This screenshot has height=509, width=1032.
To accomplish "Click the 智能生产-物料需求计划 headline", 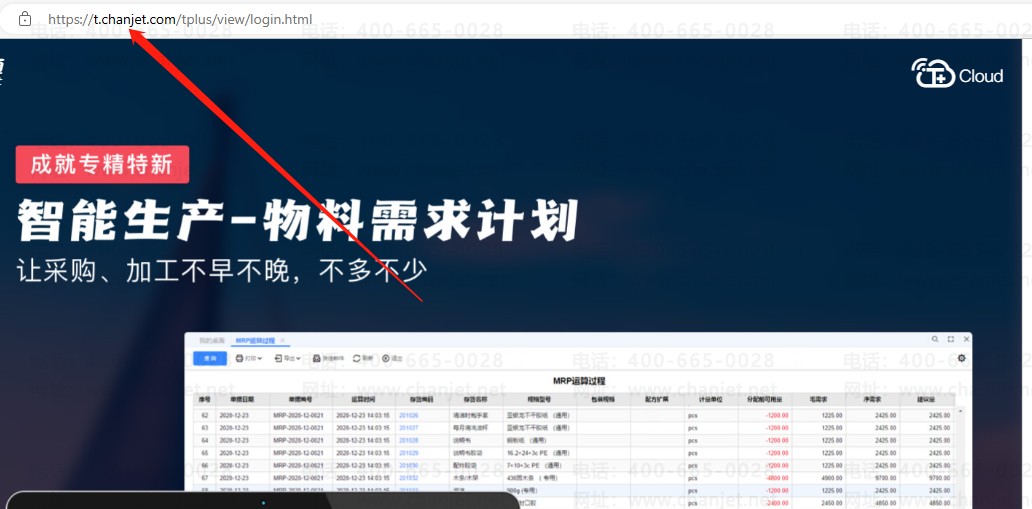I will point(297,221).
